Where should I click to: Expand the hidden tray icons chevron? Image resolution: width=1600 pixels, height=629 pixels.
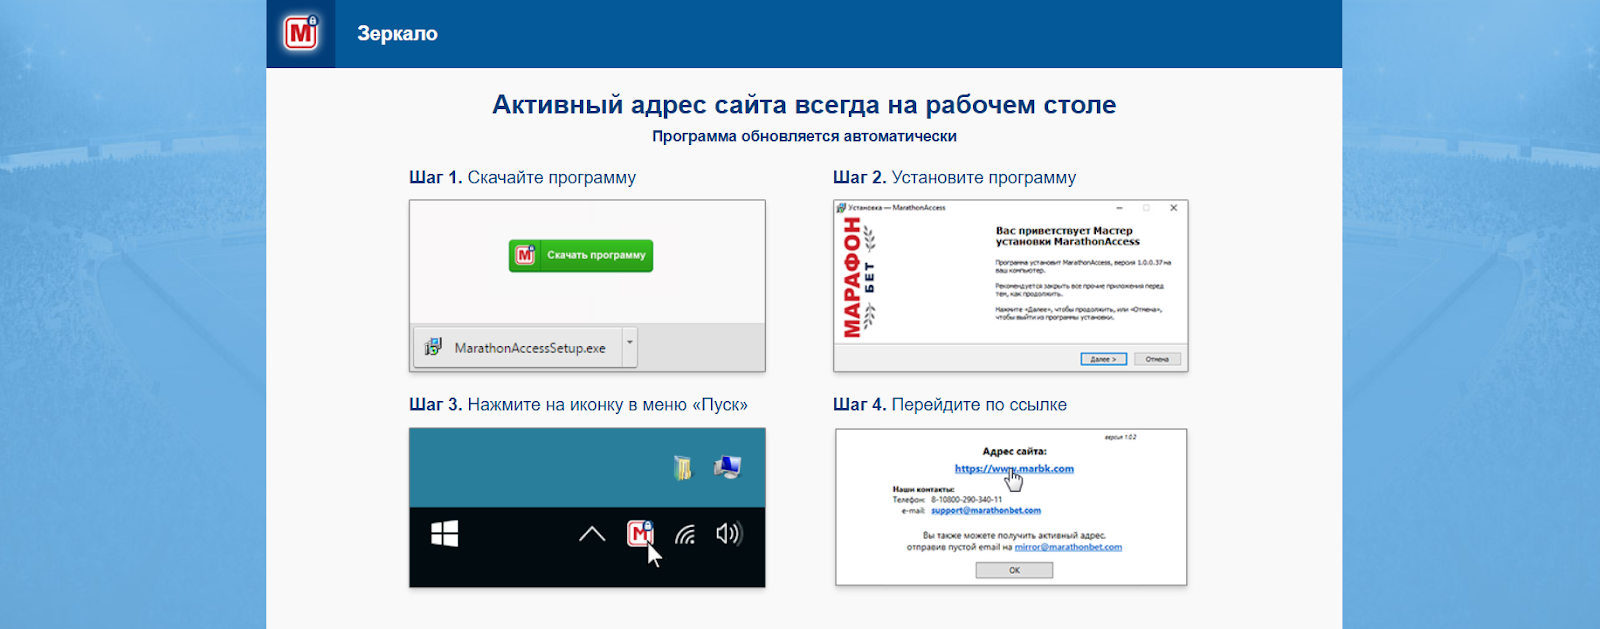click(592, 534)
